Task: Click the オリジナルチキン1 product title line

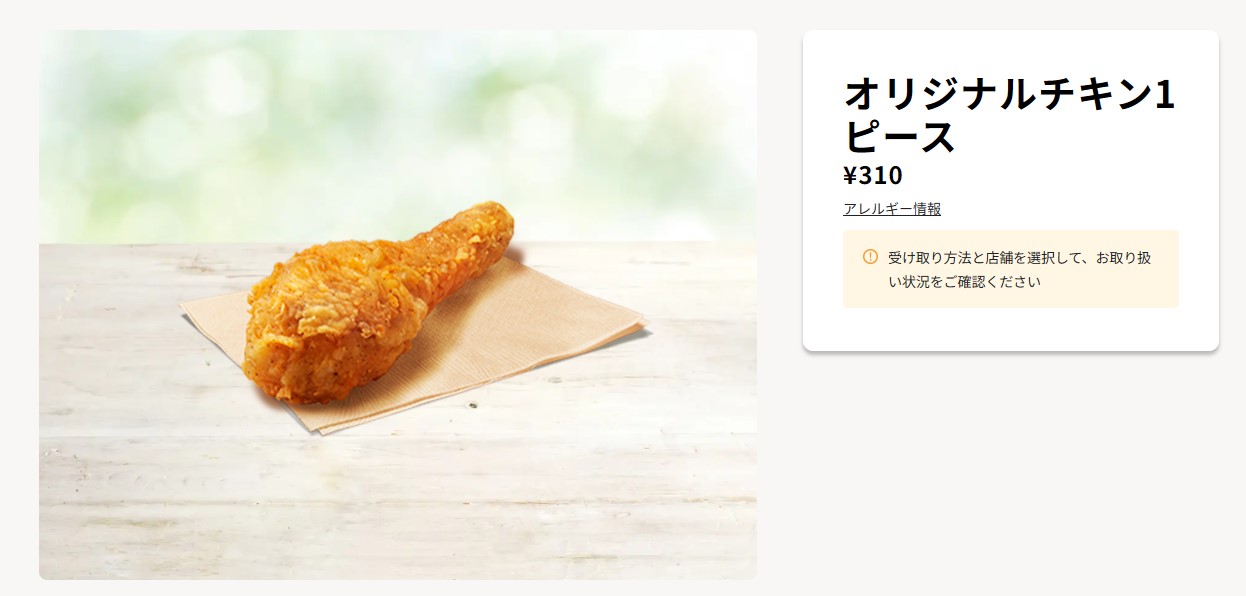Action: (x=1010, y=95)
